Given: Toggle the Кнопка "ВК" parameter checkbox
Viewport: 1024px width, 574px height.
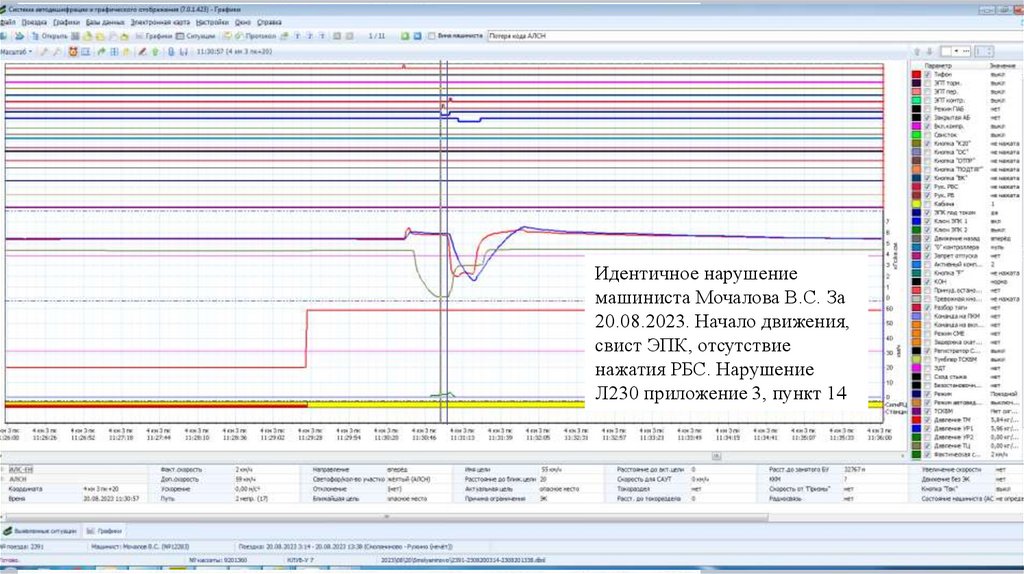Looking at the screenshot, I should (927, 178).
